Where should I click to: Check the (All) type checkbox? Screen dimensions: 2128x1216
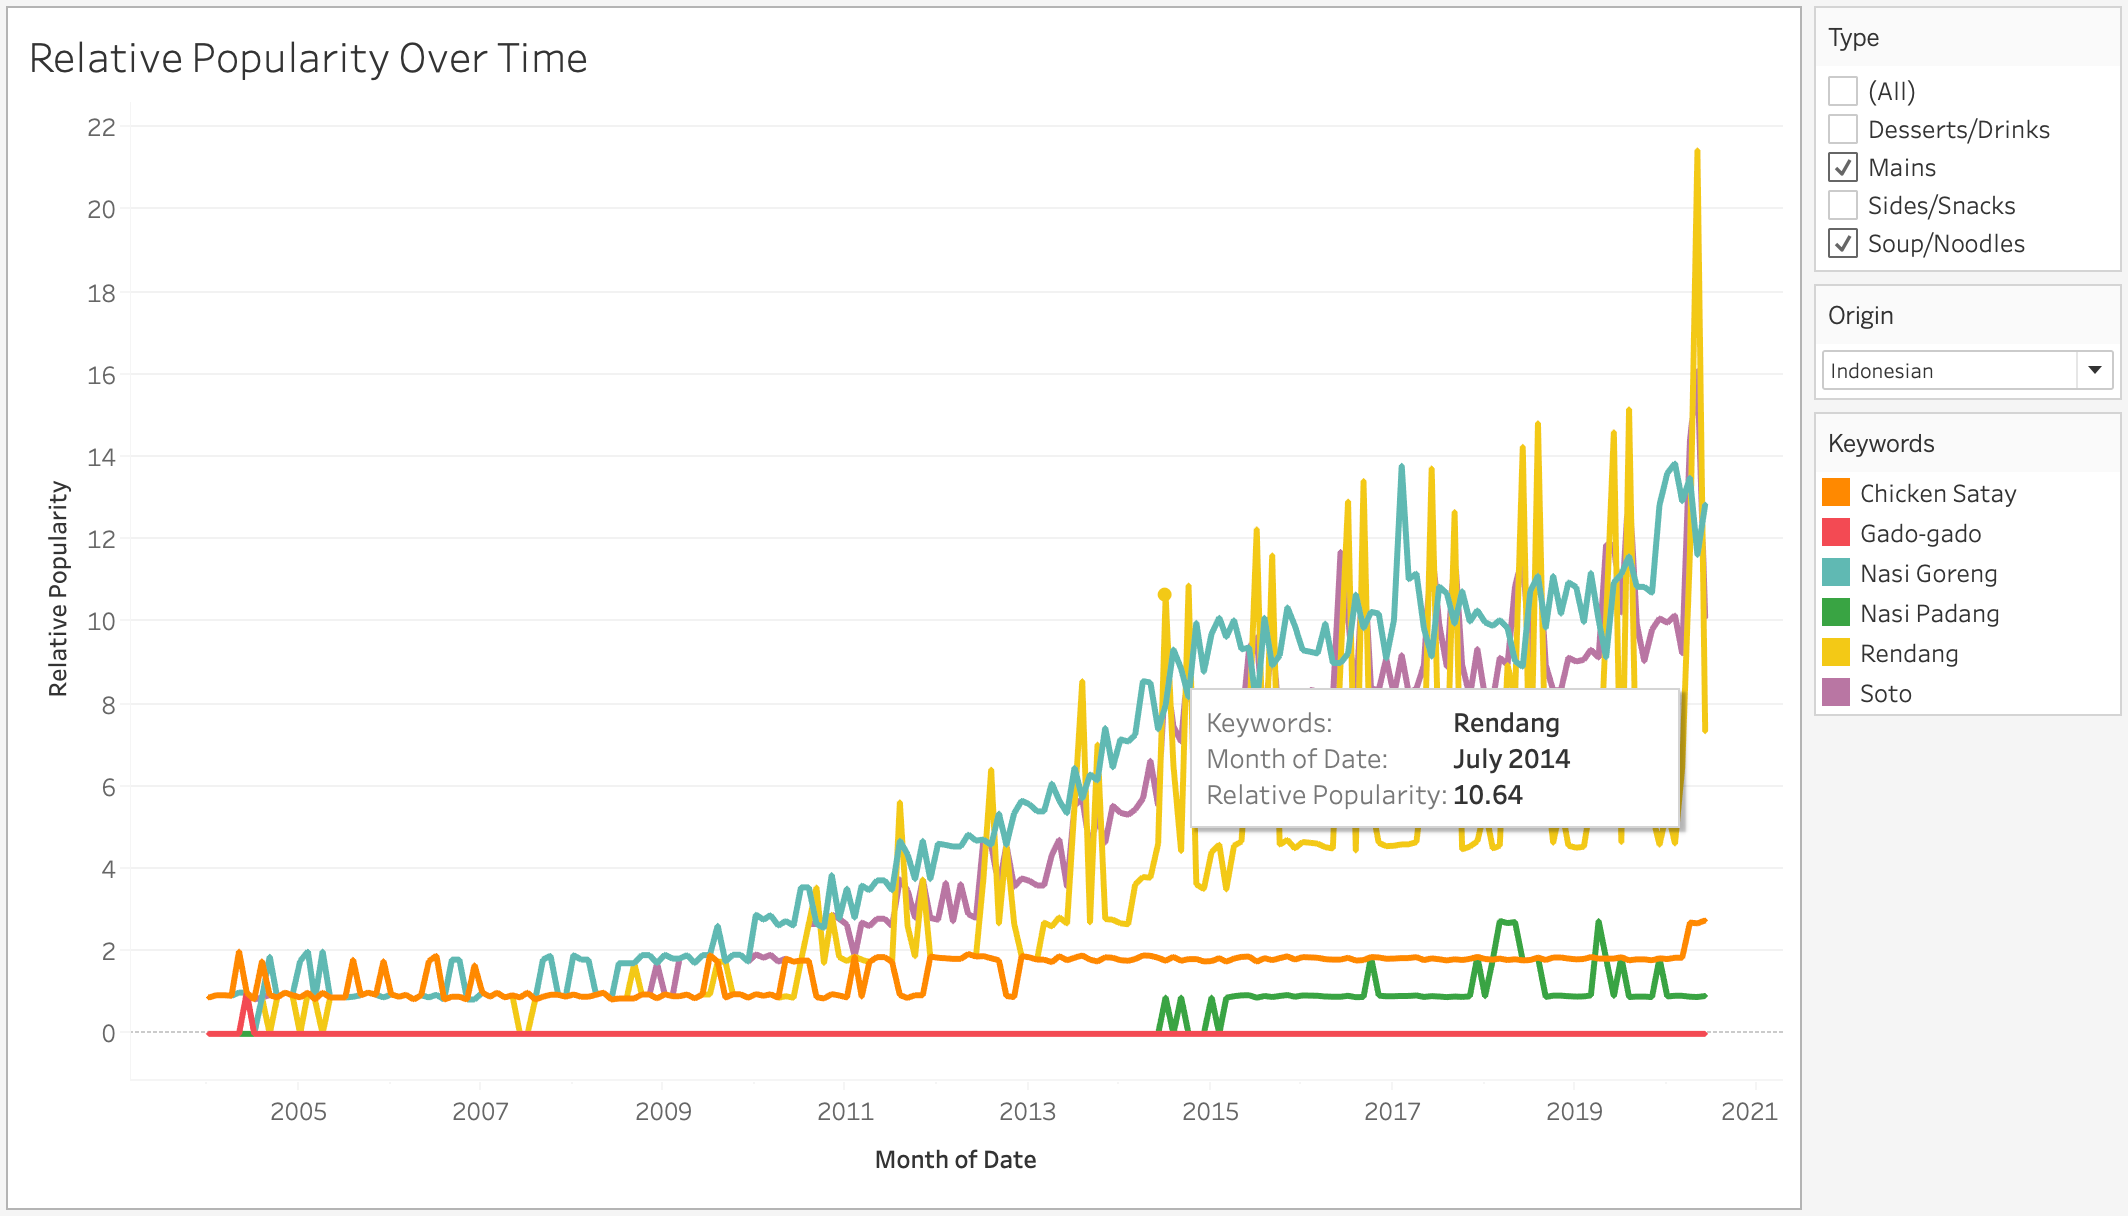coord(1843,91)
